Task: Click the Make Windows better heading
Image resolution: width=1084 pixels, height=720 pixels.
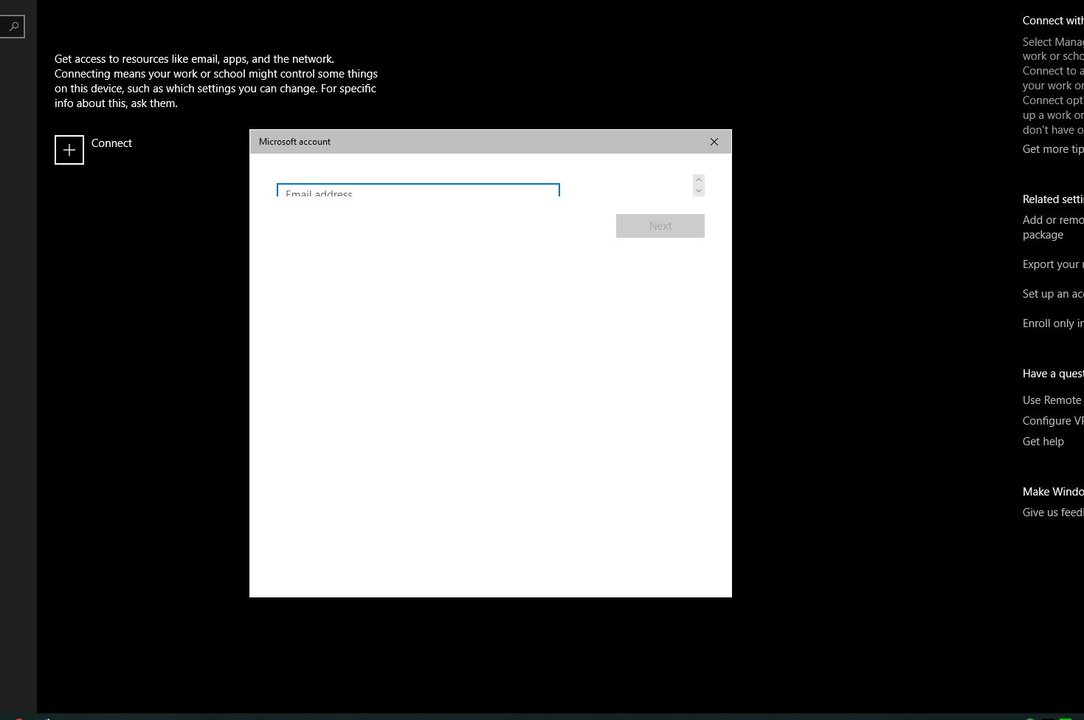Action: click(x=1053, y=492)
